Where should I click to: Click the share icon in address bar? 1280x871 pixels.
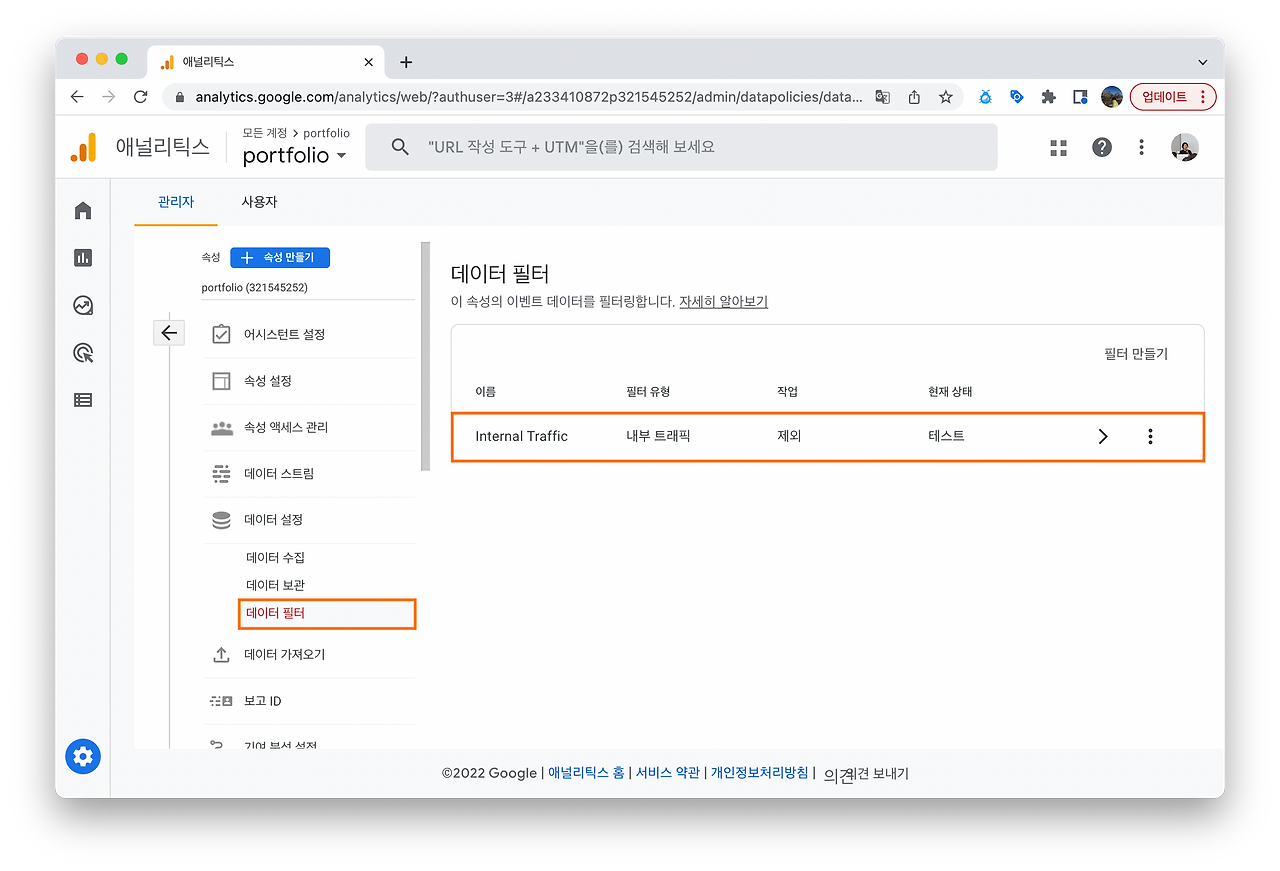[x=914, y=97]
